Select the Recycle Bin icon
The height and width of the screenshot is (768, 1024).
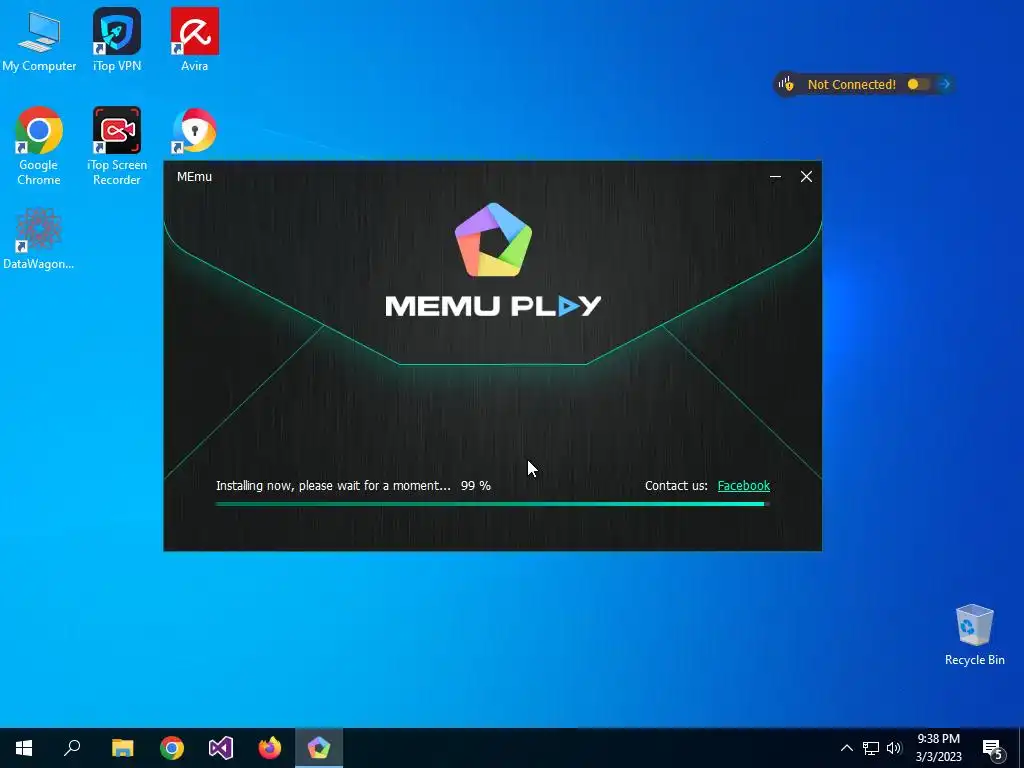(x=974, y=635)
